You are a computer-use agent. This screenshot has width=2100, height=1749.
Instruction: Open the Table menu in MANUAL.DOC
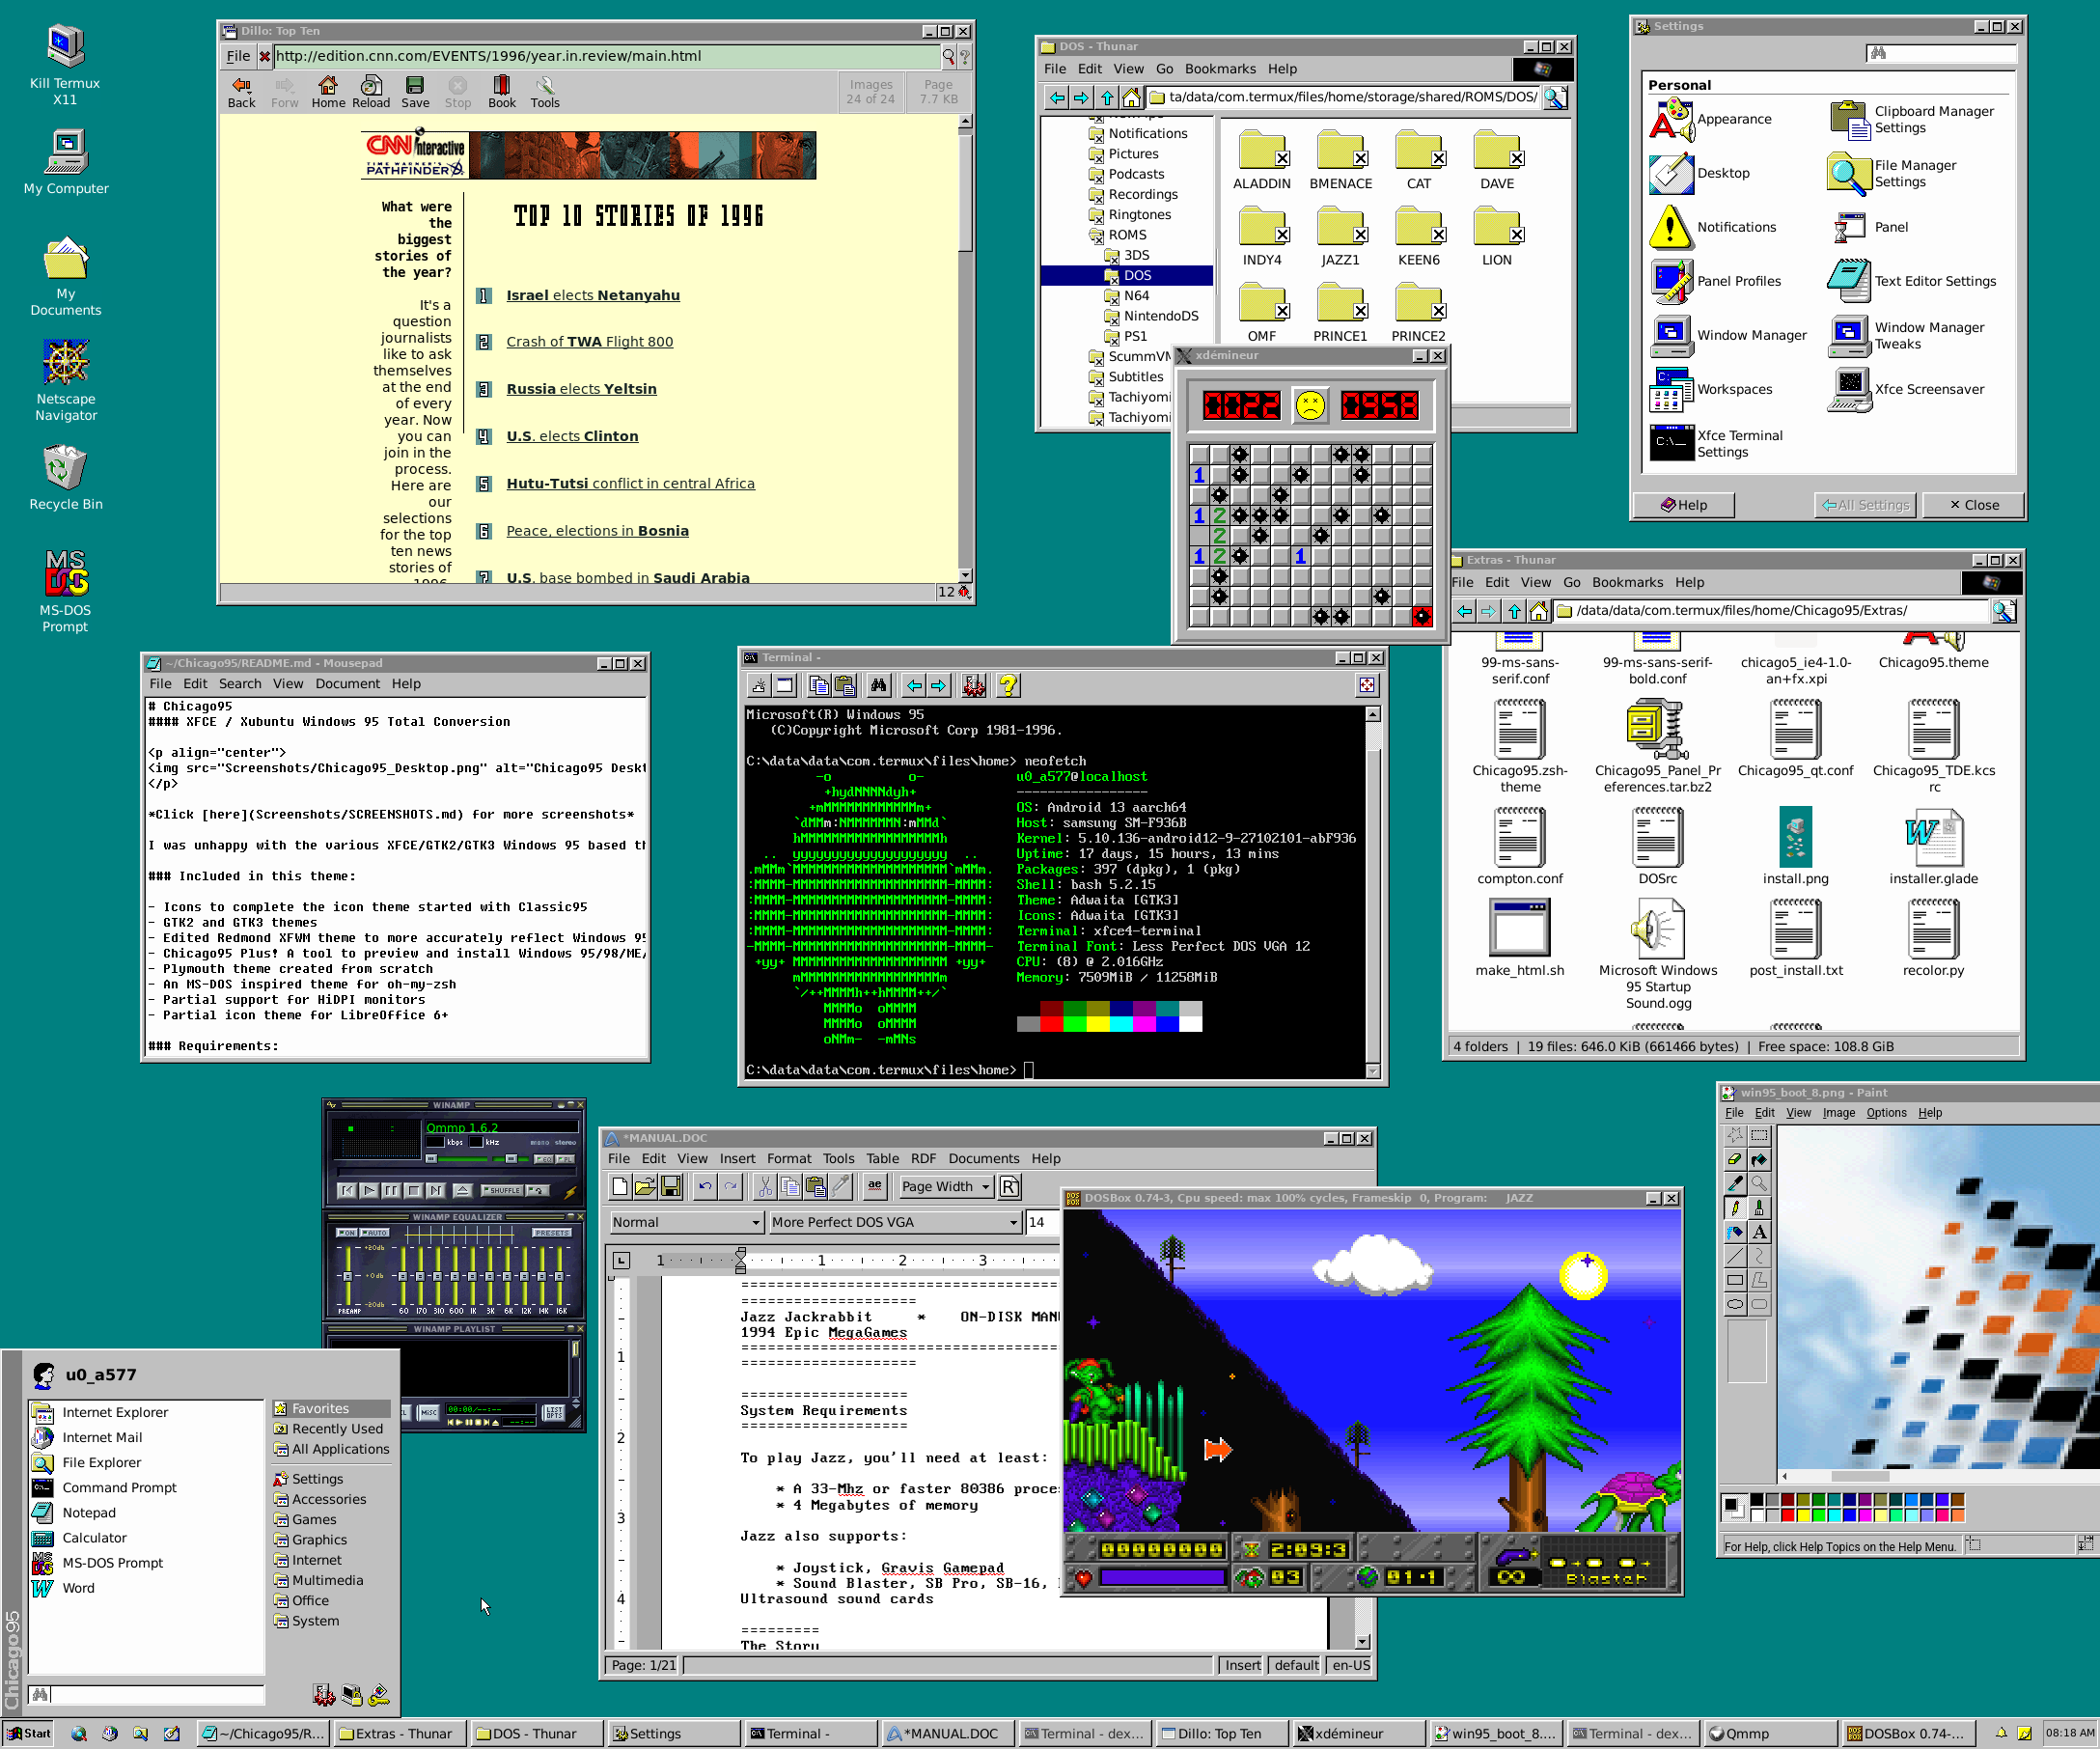[882, 1158]
